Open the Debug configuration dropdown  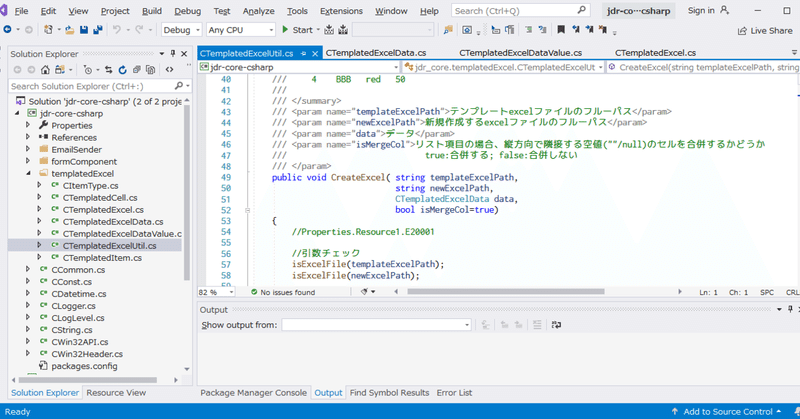tap(181, 30)
